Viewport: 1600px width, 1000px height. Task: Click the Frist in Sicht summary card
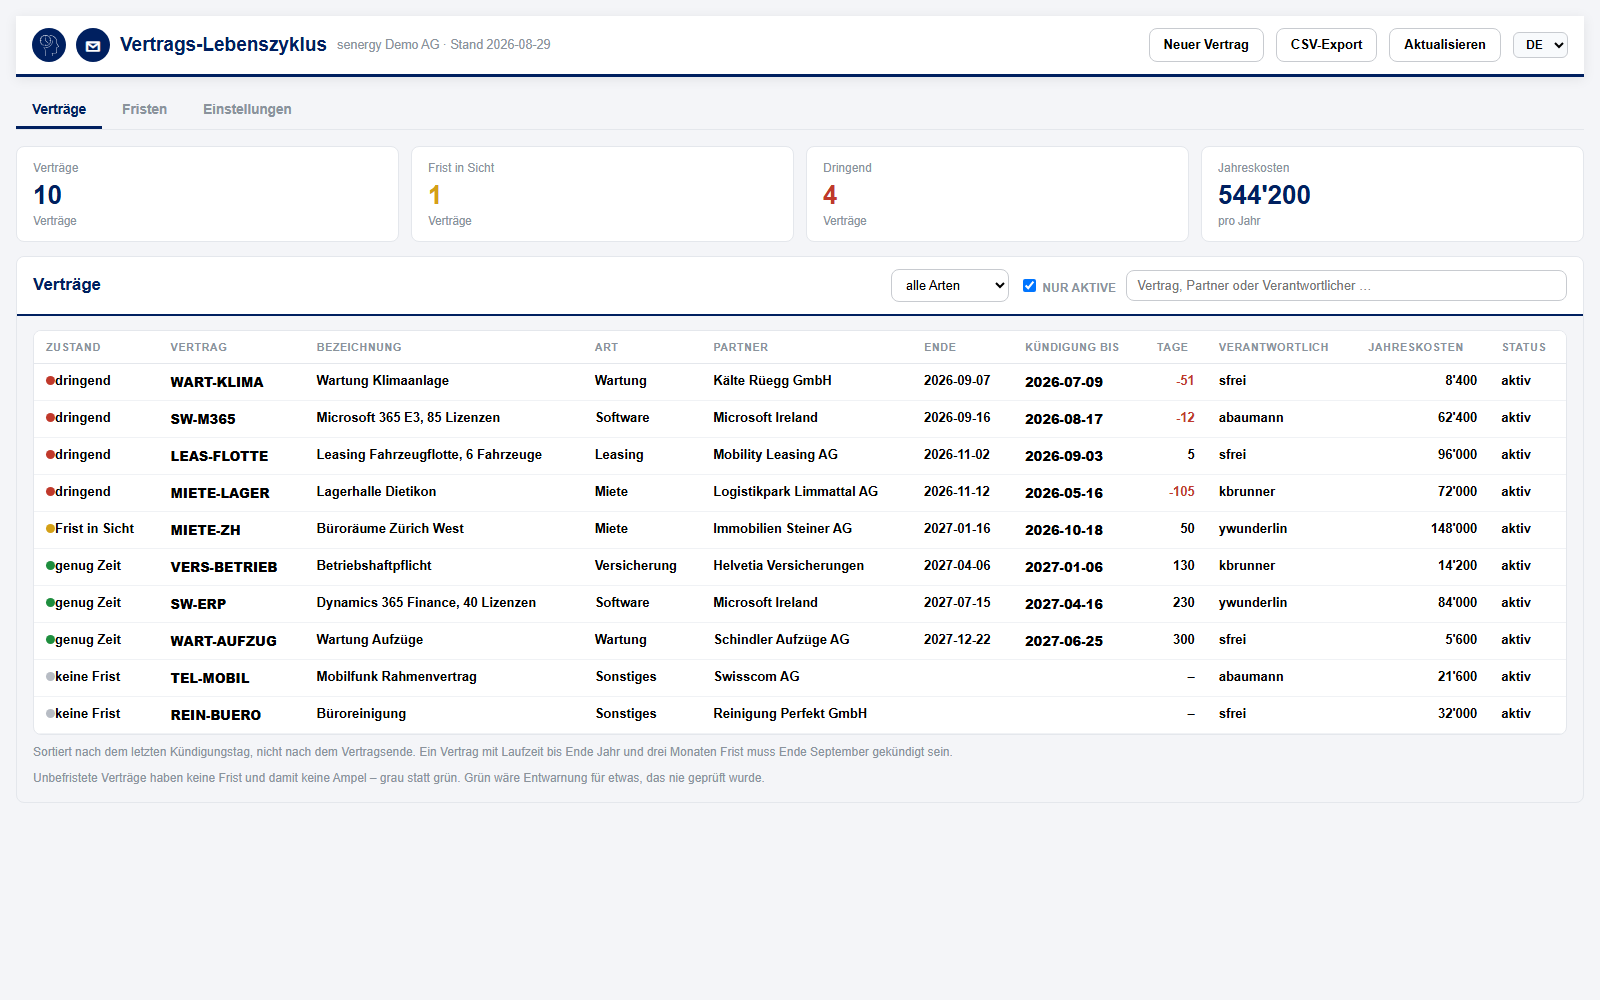coord(602,194)
